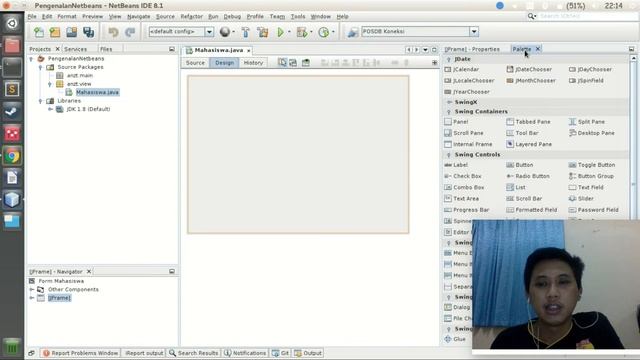The image size is (640, 360).
Task: Select the Combo Box control in Palette
Action: click(464, 187)
